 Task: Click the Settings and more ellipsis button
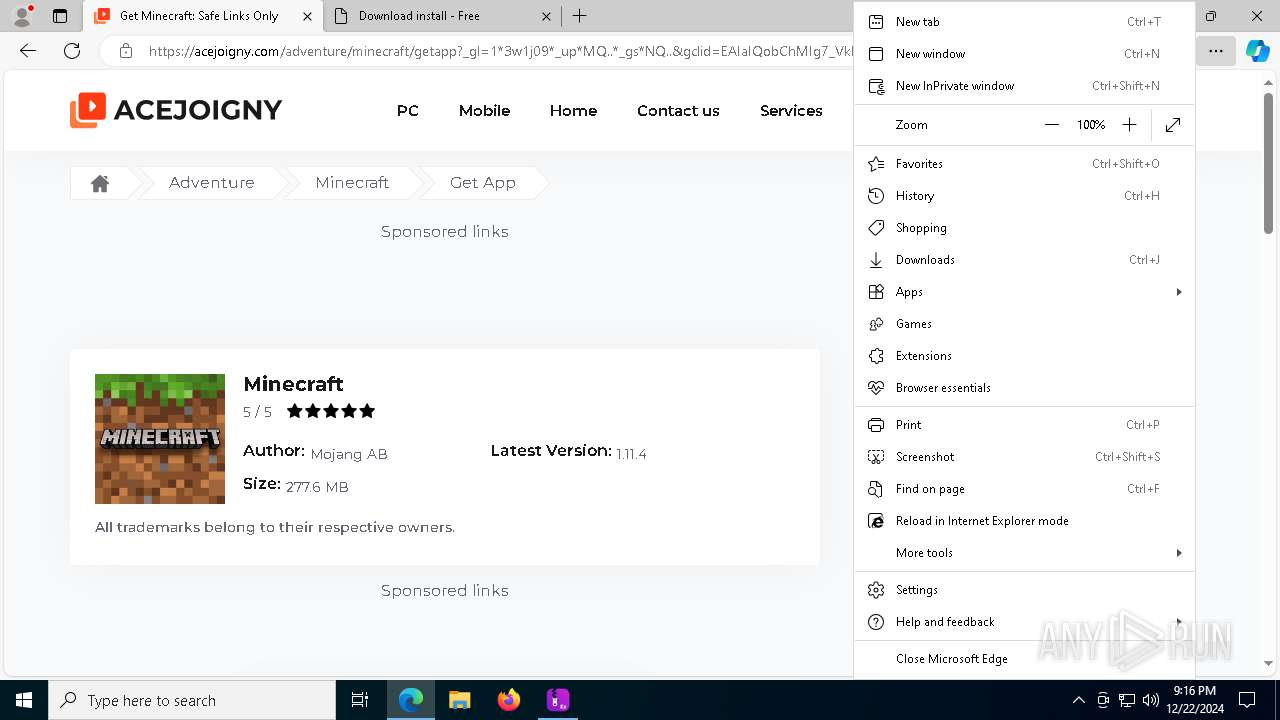click(1215, 51)
